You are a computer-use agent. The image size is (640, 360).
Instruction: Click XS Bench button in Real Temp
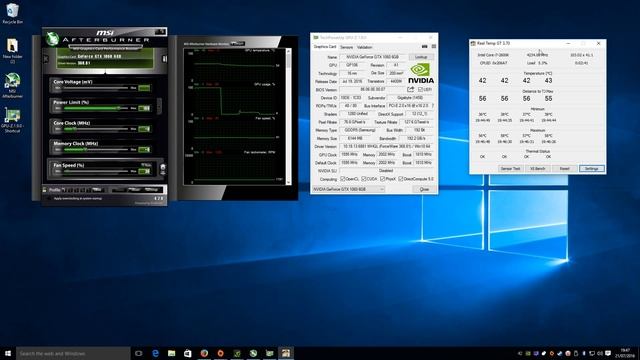click(x=538, y=169)
